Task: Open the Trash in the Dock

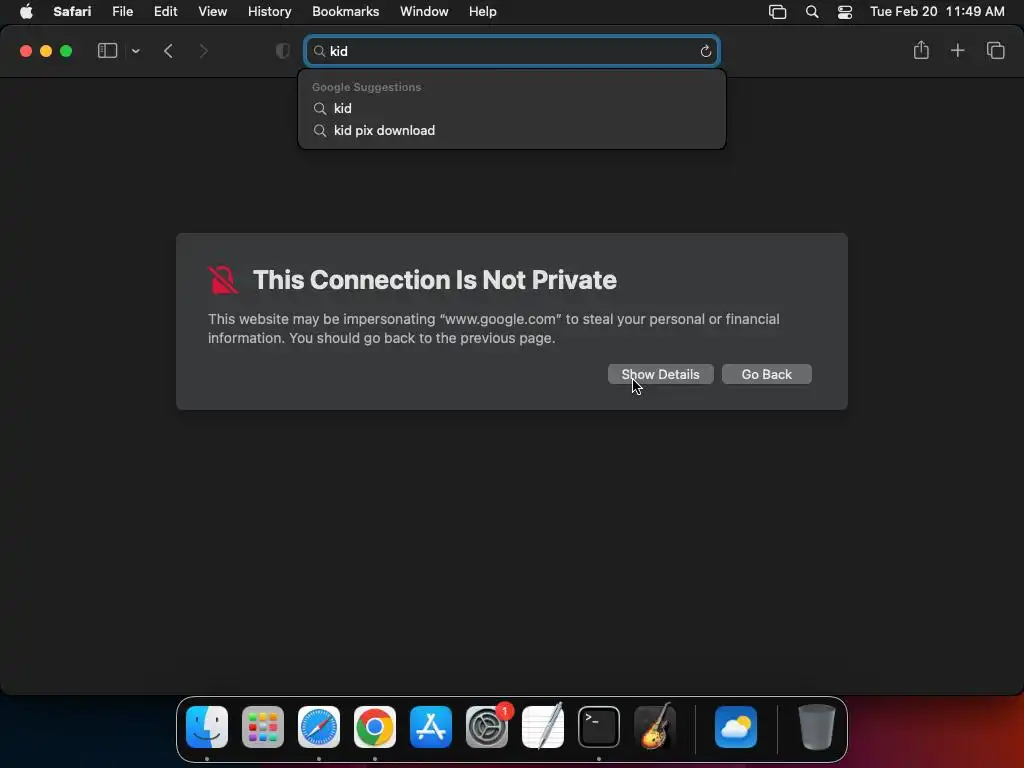Action: coord(816,727)
